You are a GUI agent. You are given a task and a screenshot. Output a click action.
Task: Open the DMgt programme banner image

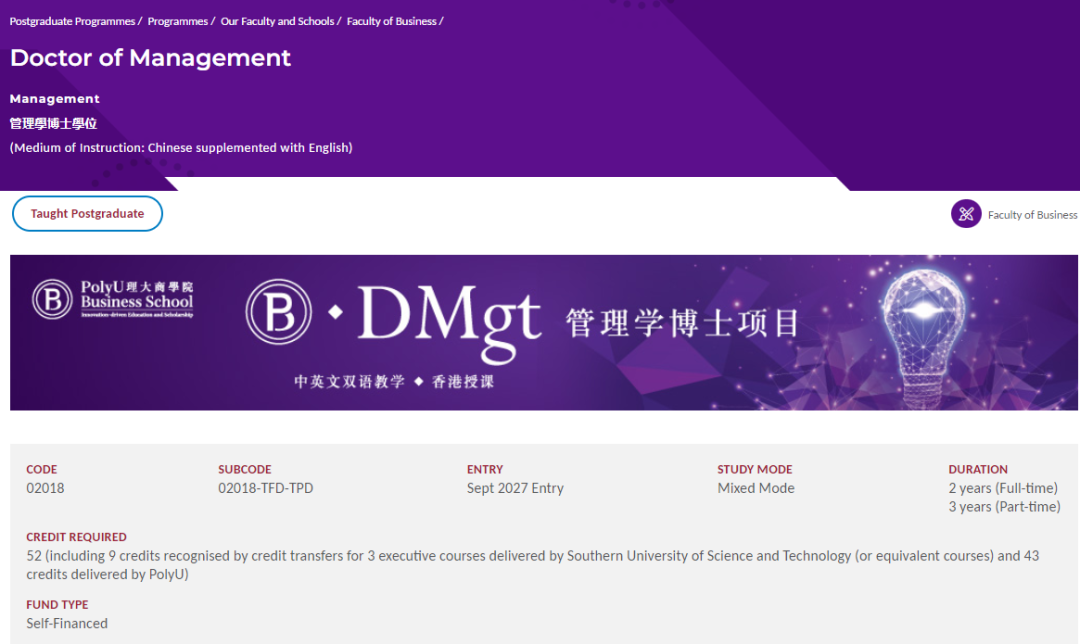[x=543, y=333]
